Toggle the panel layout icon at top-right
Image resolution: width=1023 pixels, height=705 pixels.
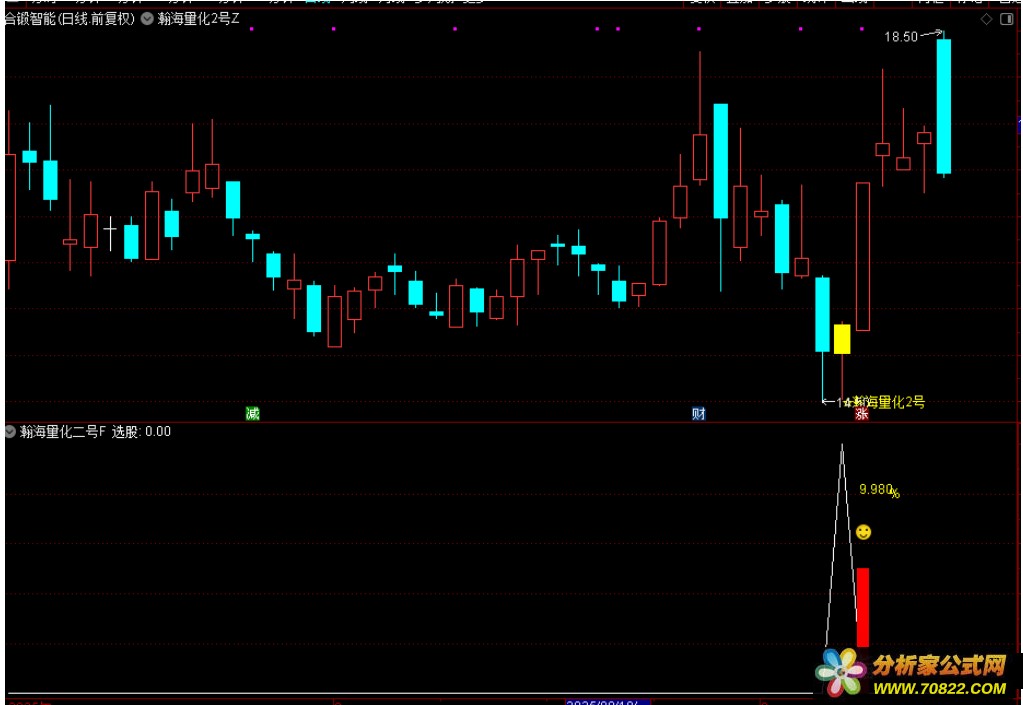1005,20
